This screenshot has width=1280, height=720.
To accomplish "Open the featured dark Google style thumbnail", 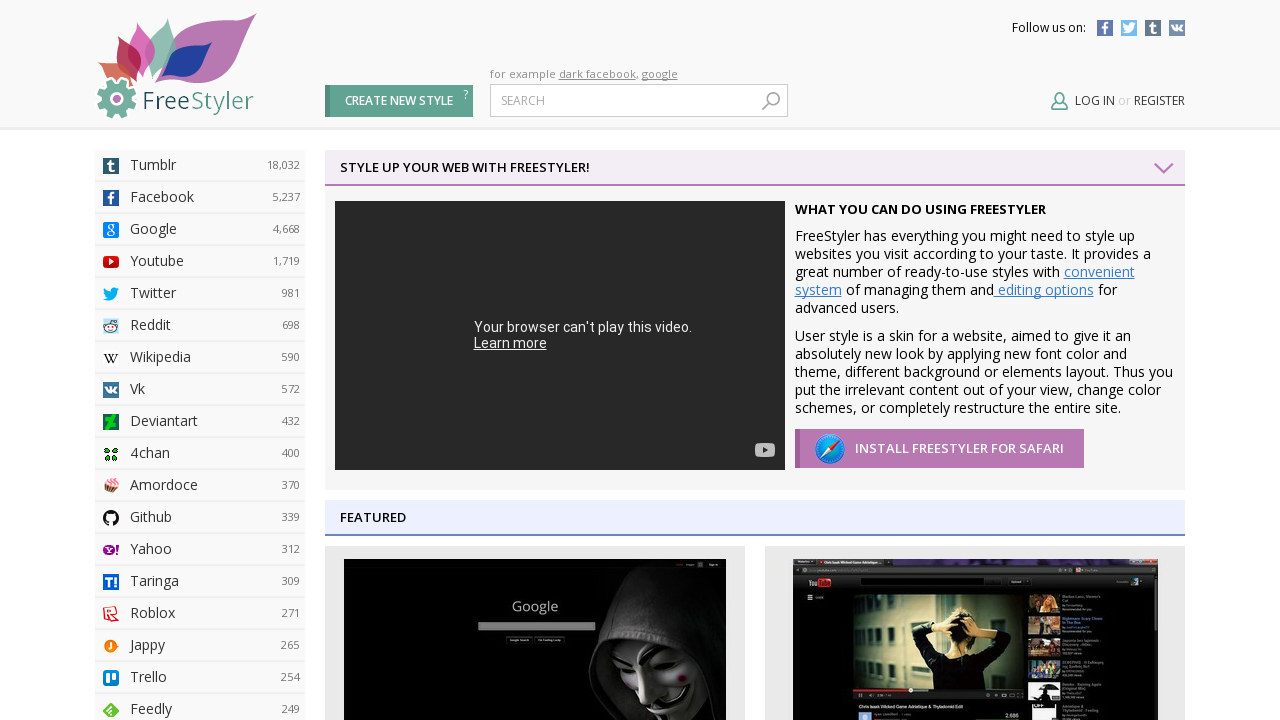I will [x=535, y=639].
